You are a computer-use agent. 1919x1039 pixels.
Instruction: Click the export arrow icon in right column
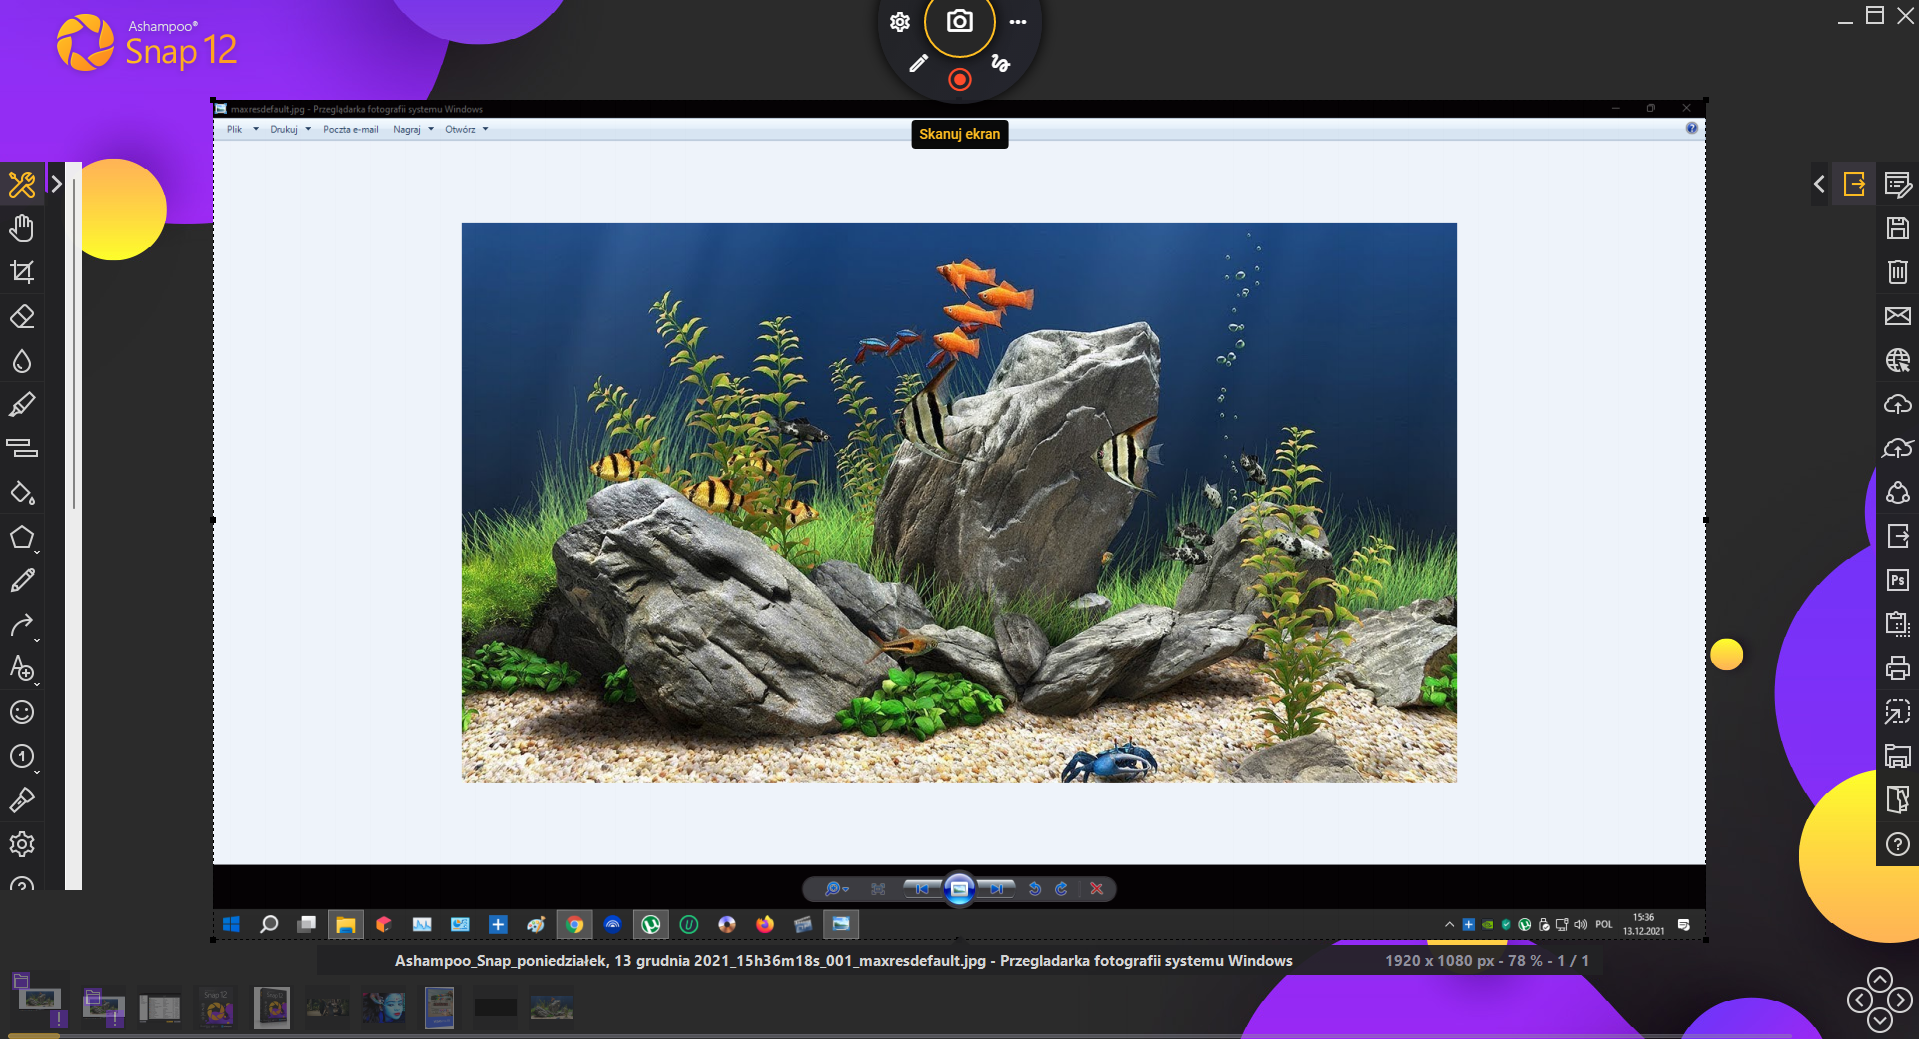pos(1898,536)
